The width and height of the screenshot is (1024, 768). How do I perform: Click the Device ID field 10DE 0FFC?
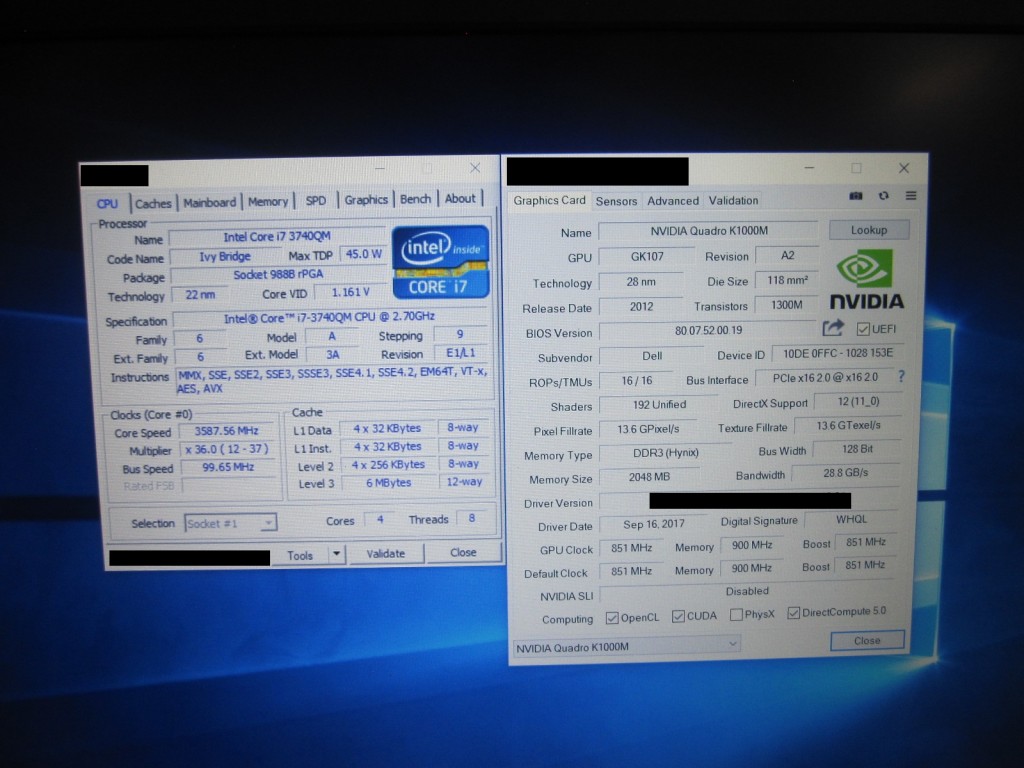pyautogui.click(x=838, y=353)
